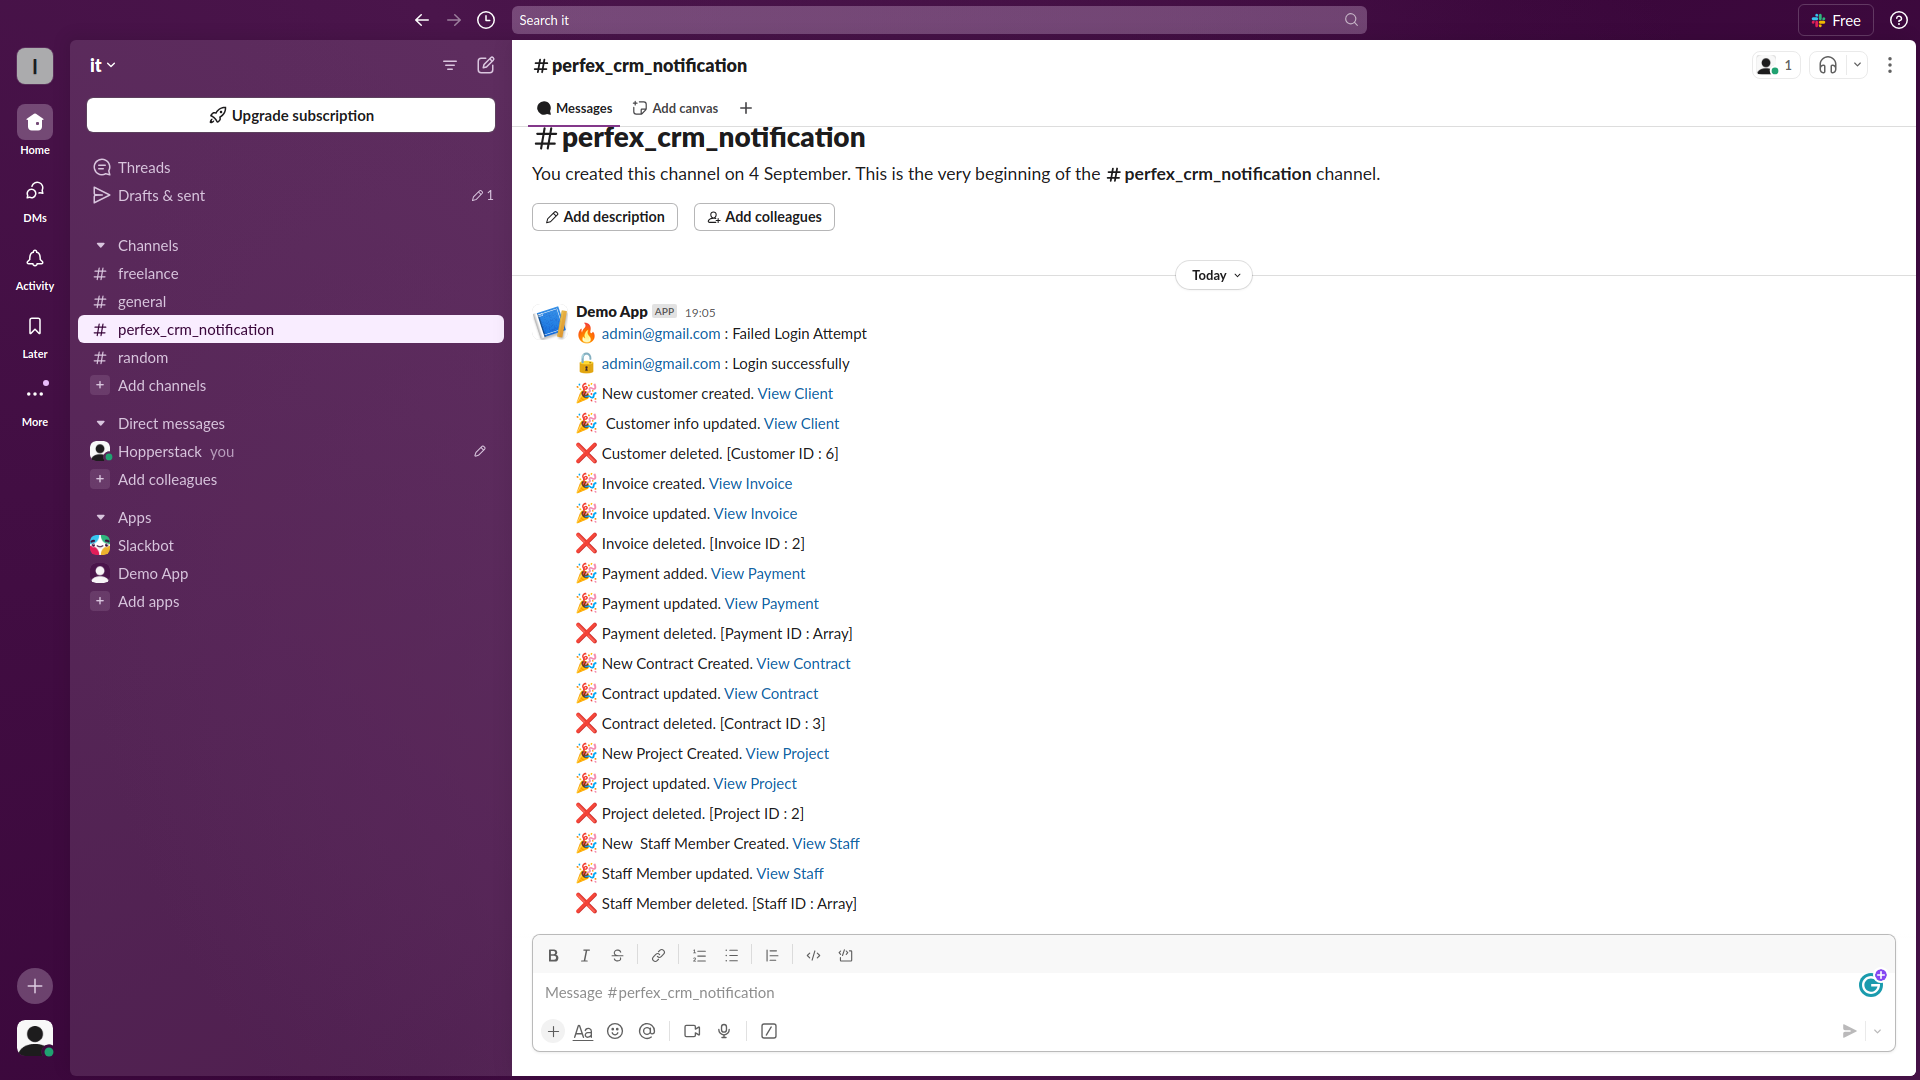1920x1080 pixels.
Task: Open the emoji picker
Action: click(615, 1031)
